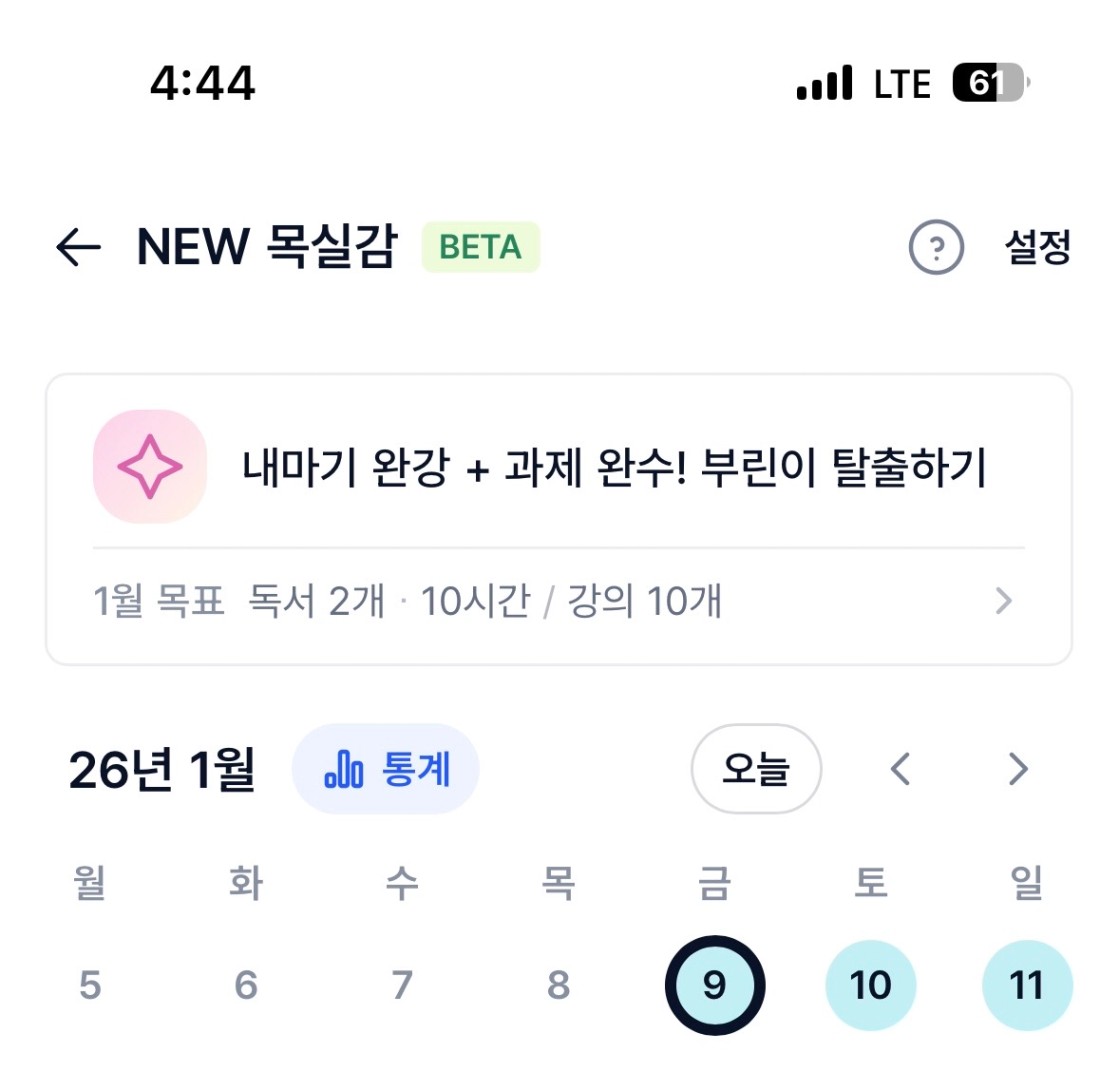Expand the January goal details chevron

1004,602
